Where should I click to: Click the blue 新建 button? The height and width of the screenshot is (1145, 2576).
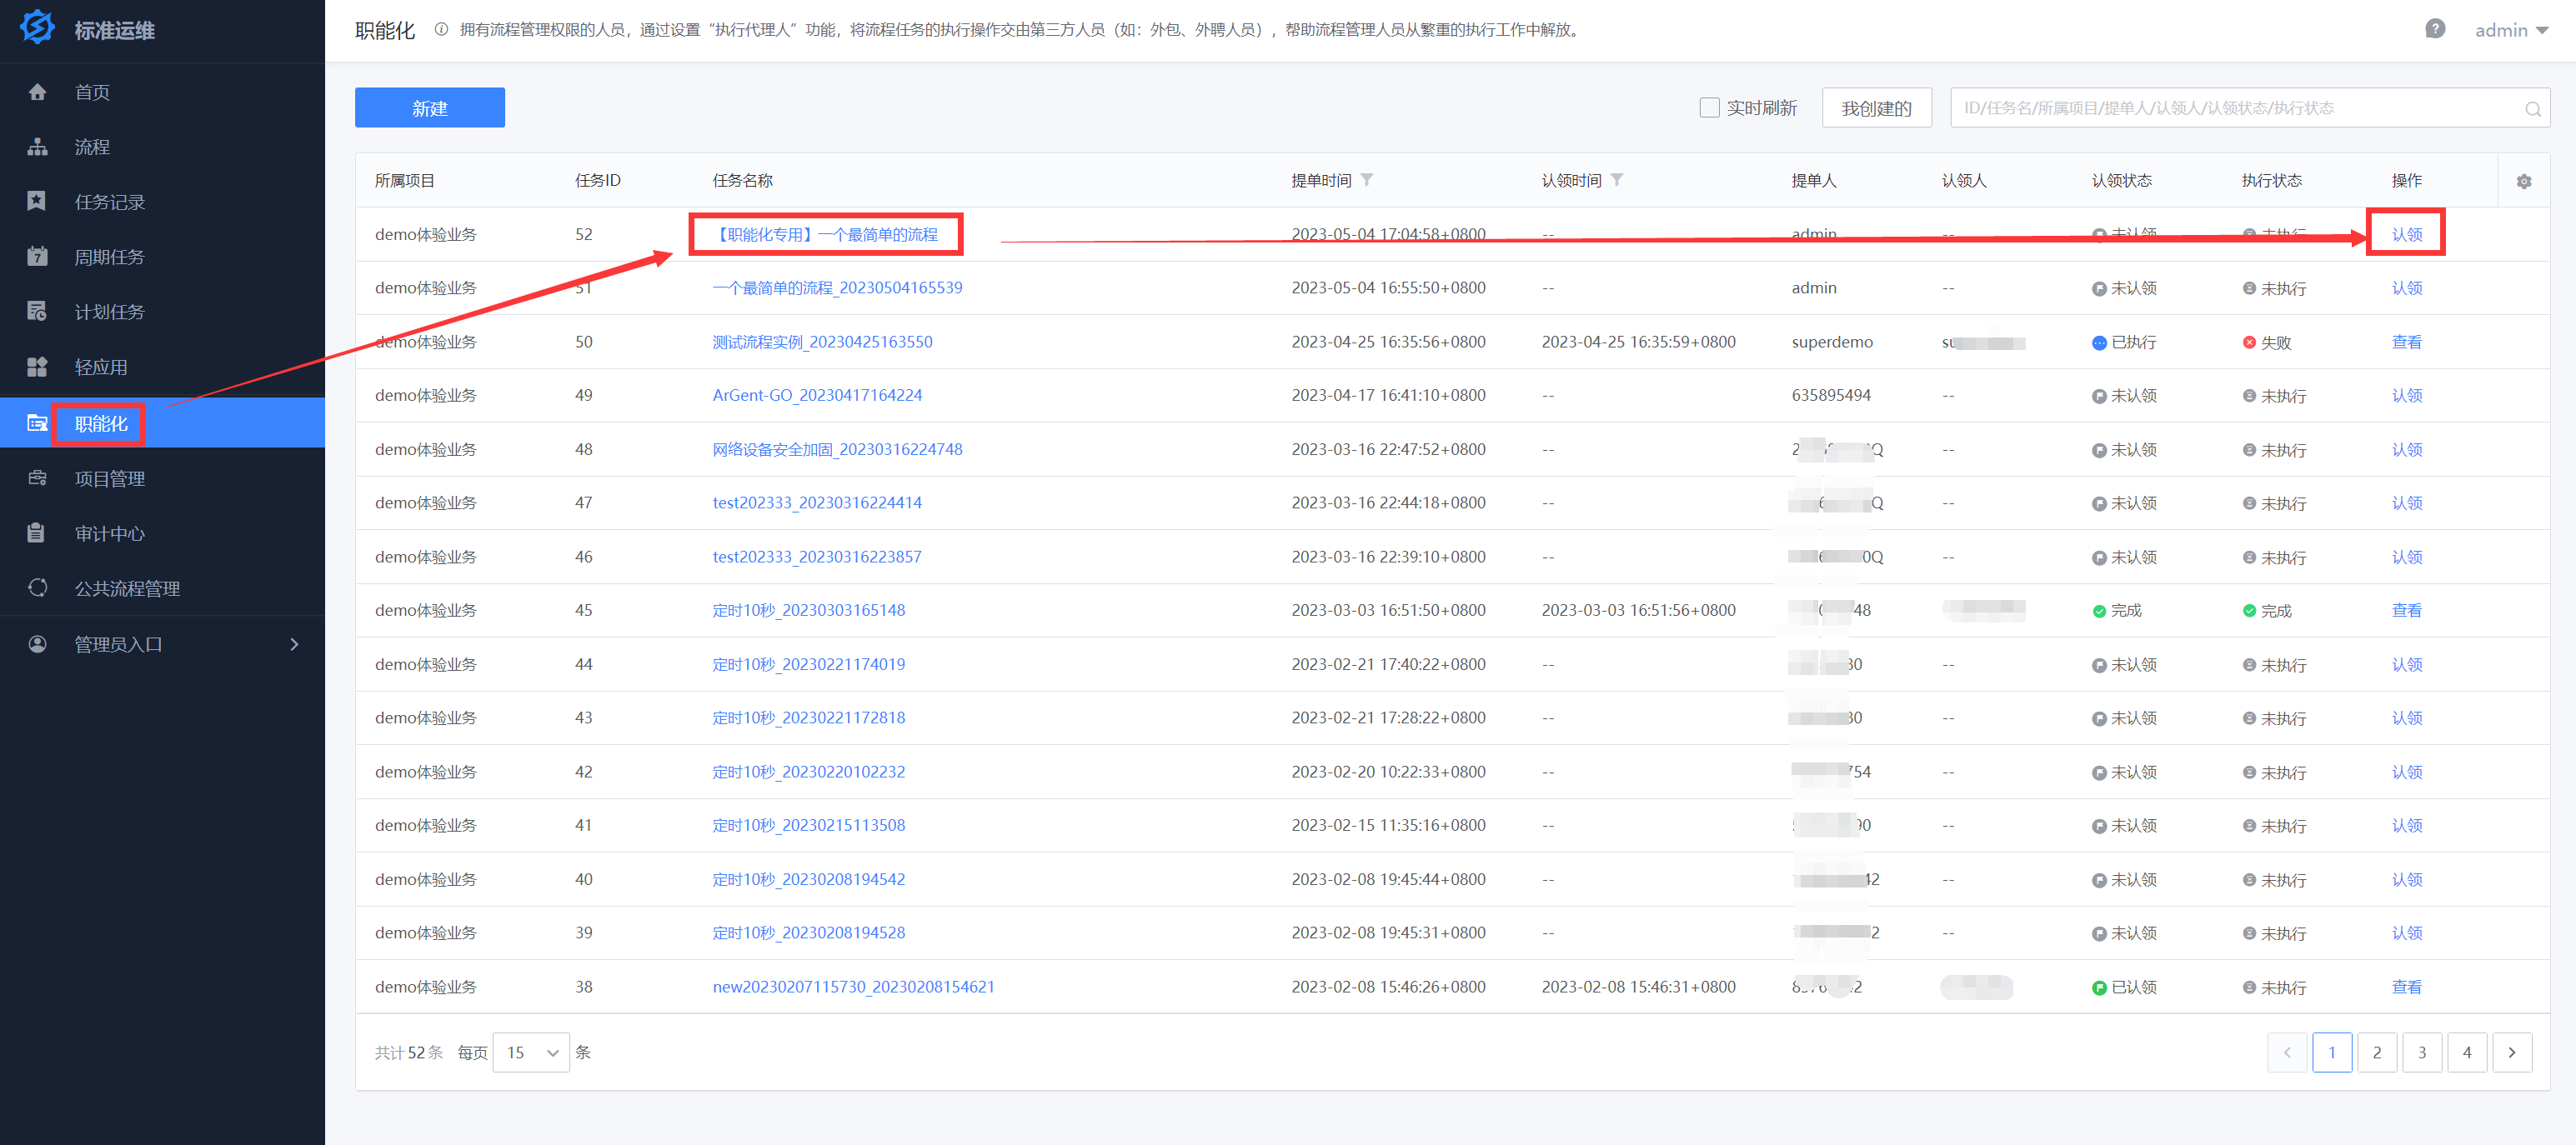pos(429,108)
